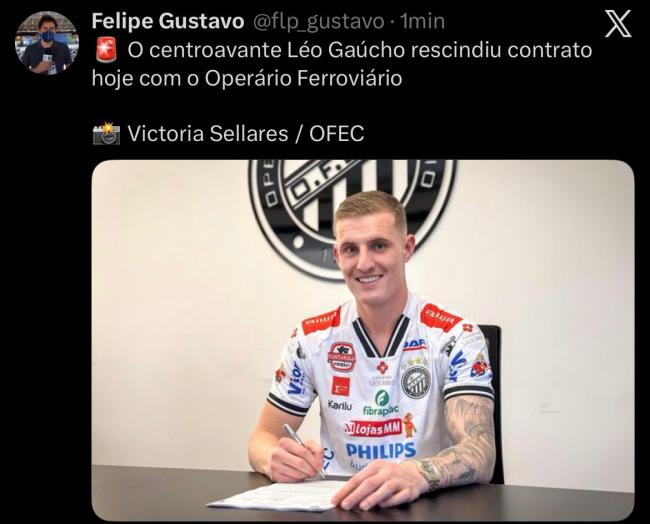This screenshot has height=524, width=650.
Task: Click the Lojas MM sponsor logo
Action: tap(373, 427)
